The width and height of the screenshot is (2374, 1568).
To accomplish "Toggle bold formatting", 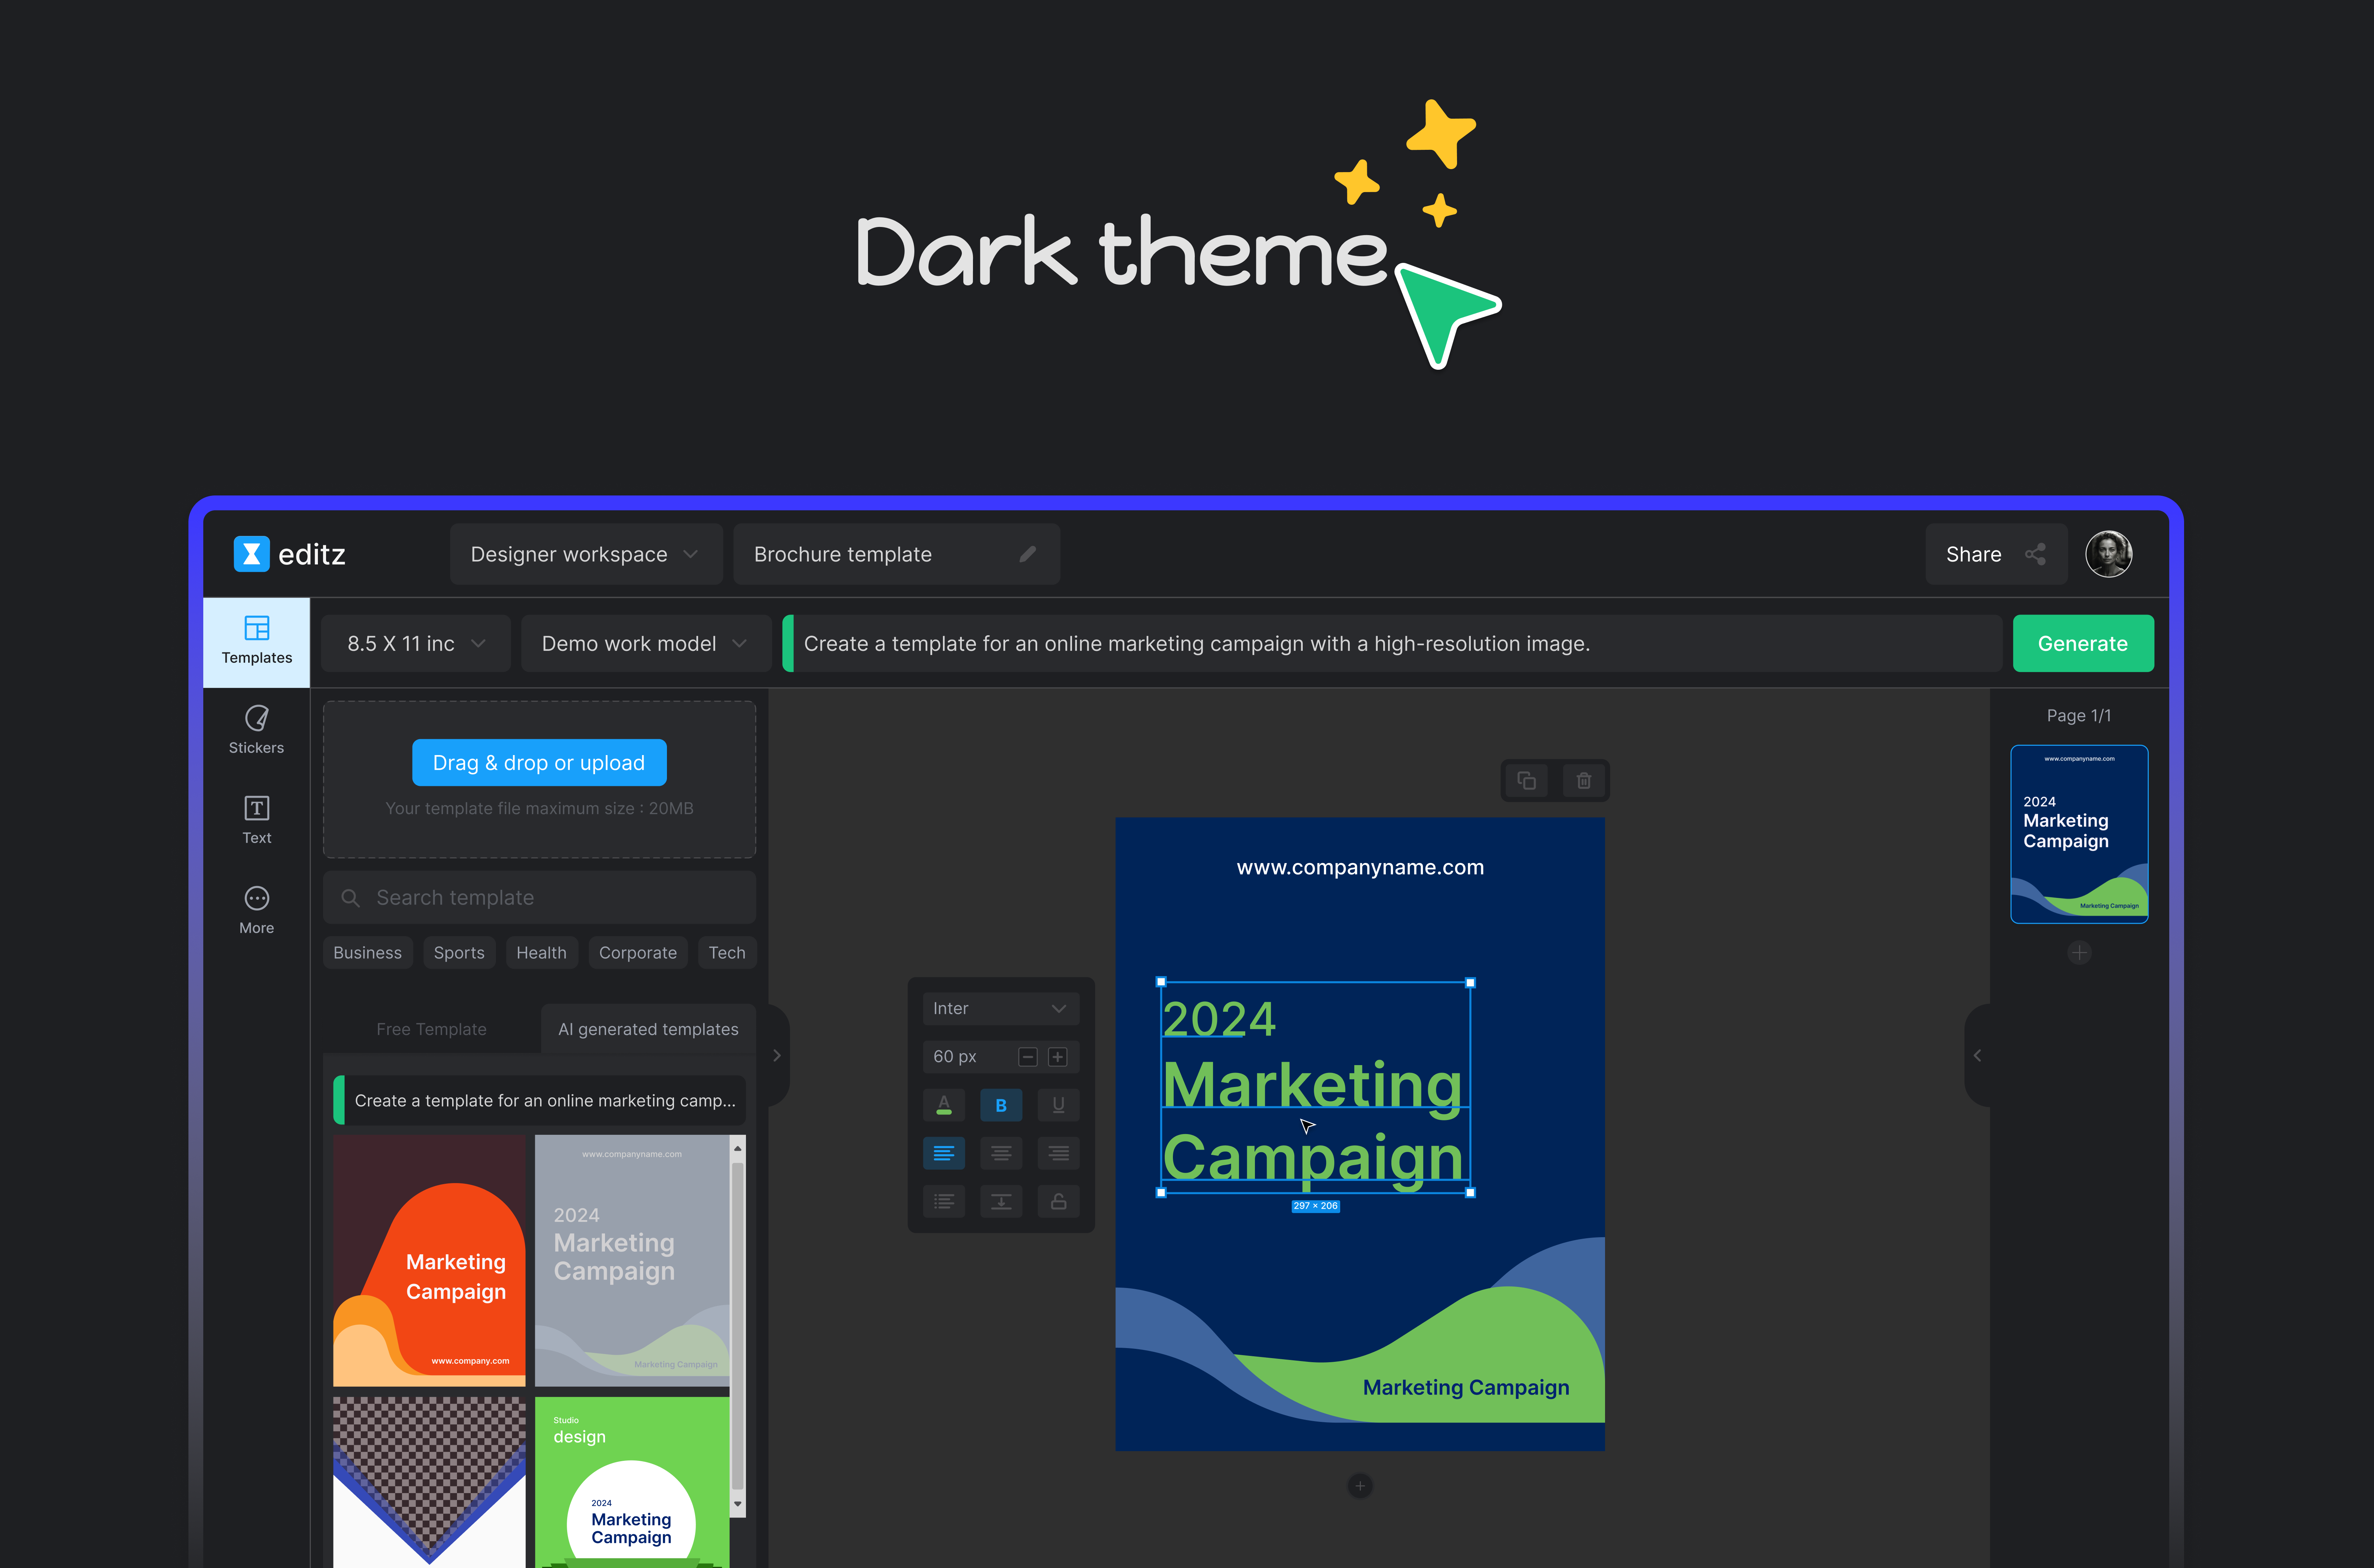I will tap(1001, 1105).
